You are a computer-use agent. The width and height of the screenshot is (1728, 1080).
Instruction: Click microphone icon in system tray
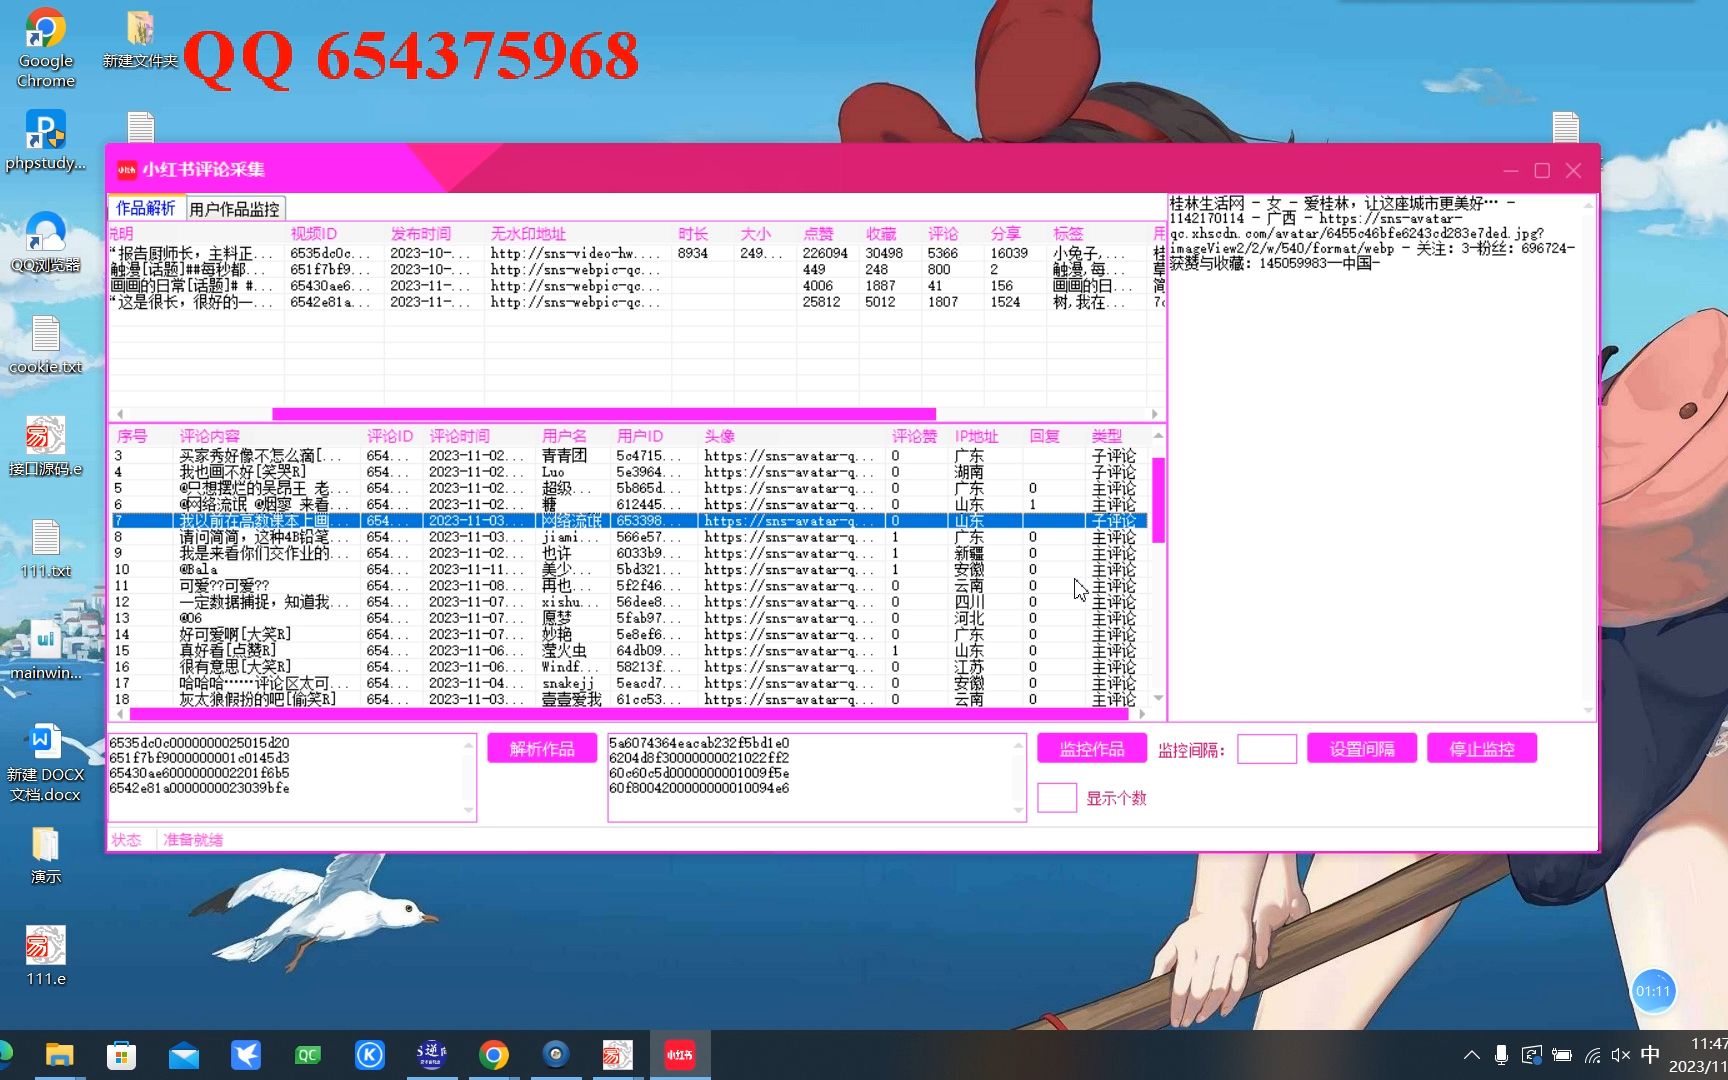pyautogui.click(x=1501, y=1055)
